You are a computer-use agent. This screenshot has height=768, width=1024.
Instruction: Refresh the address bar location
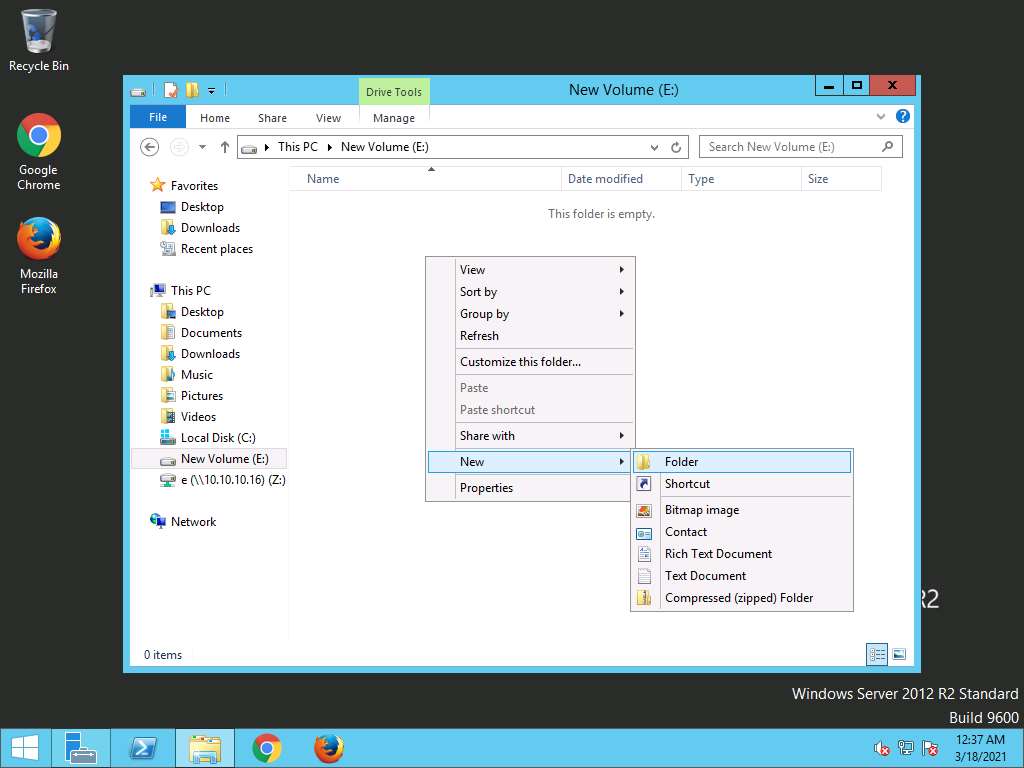pyautogui.click(x=676, y=148)
